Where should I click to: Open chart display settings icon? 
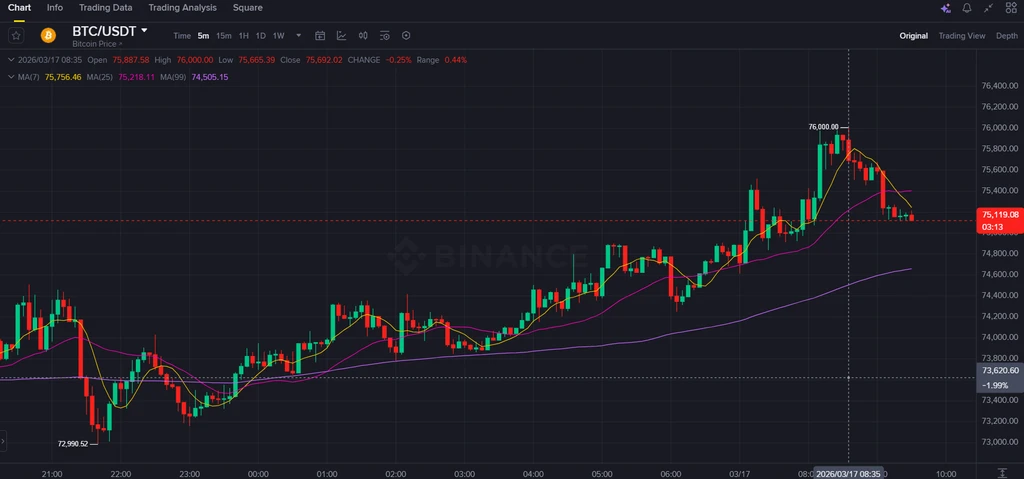coord(385,36)
